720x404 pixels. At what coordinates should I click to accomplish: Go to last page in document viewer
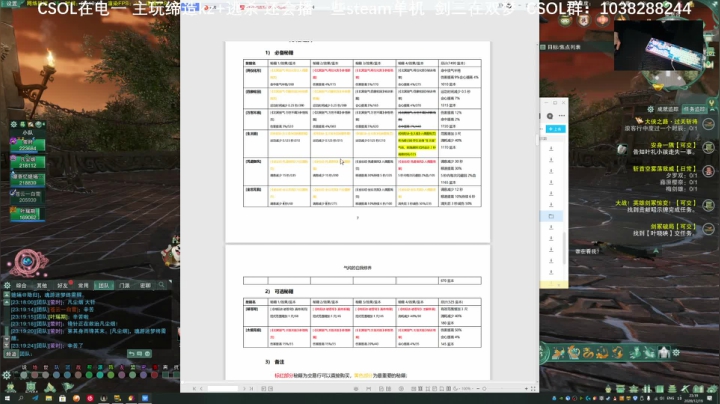pyautogui.click(x=251, y=389)
